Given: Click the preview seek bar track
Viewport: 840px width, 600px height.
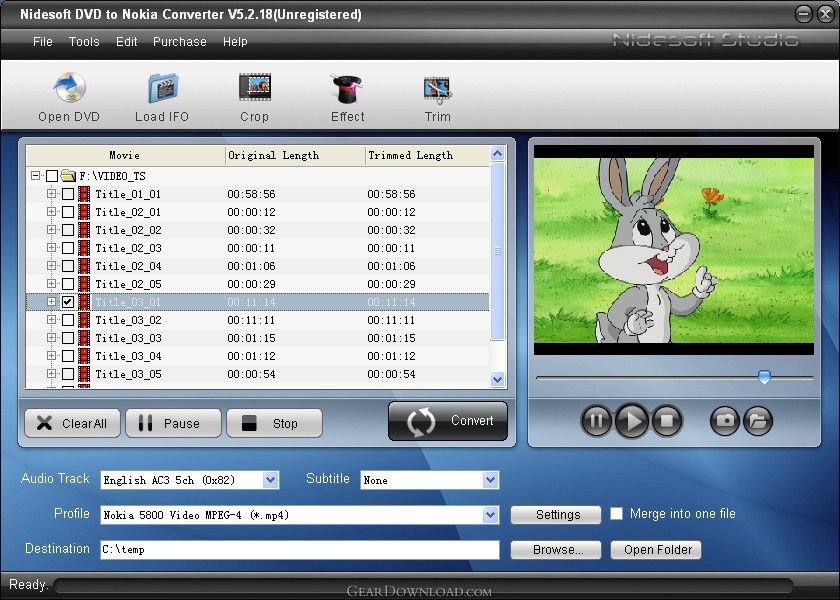Looking at the screenshot, I should (674, 378).
